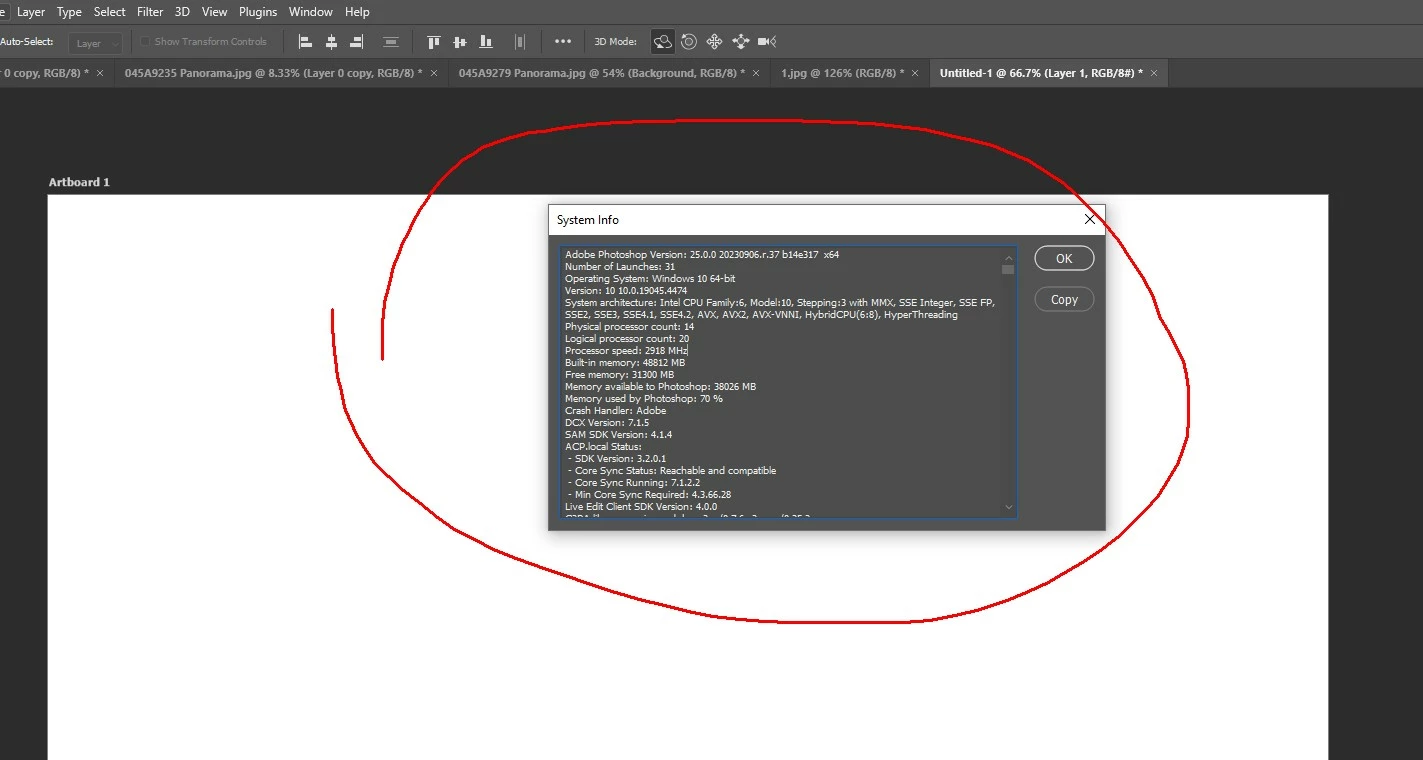The width and height of the screenshot is (1423, 760).
Task: Click Distribute vertically icon in options bar
Action: click(x=391, y=42)
